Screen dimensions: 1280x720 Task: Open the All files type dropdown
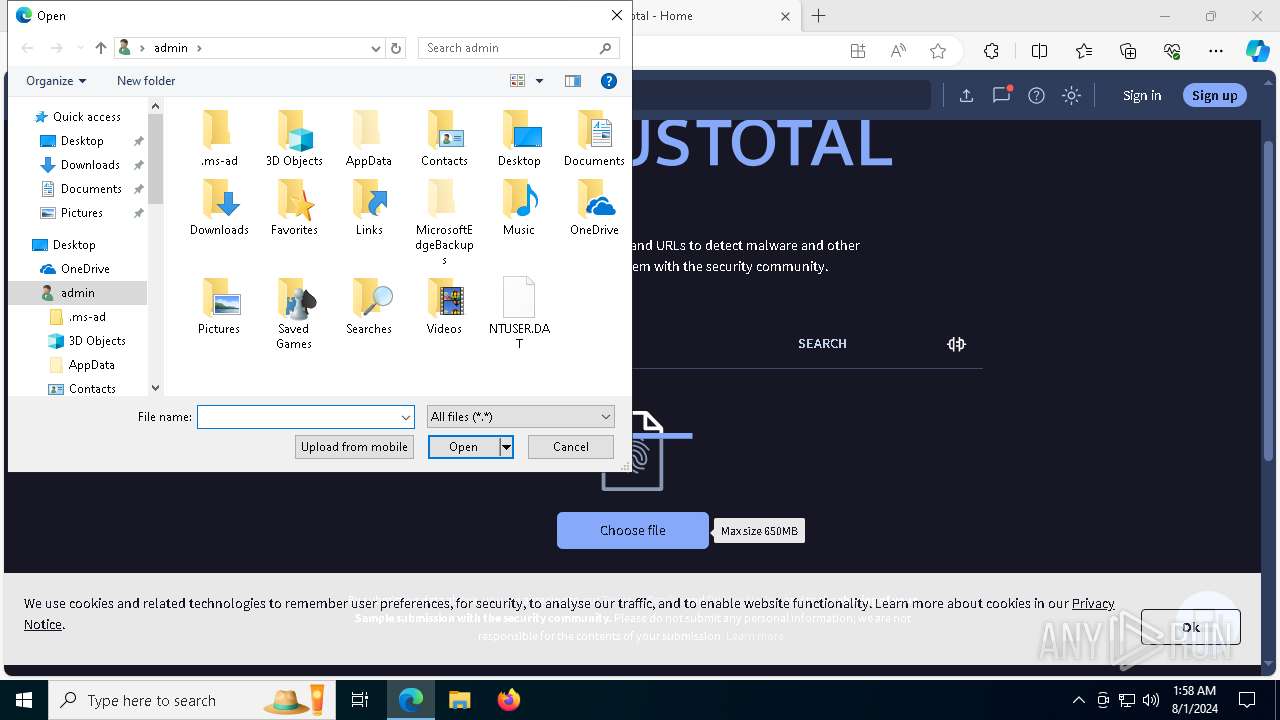coord(520,417)
